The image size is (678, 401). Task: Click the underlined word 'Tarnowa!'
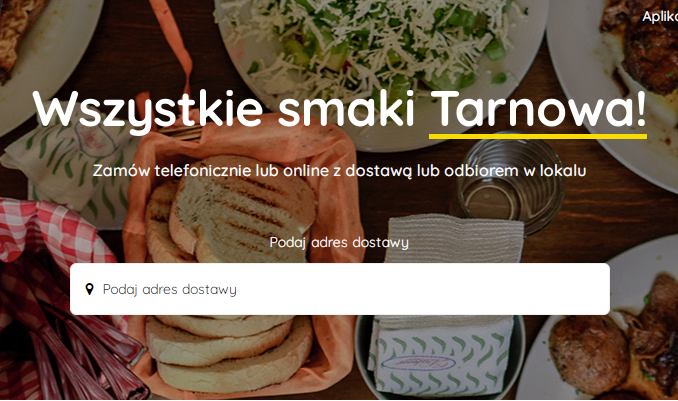click(538, 108)
